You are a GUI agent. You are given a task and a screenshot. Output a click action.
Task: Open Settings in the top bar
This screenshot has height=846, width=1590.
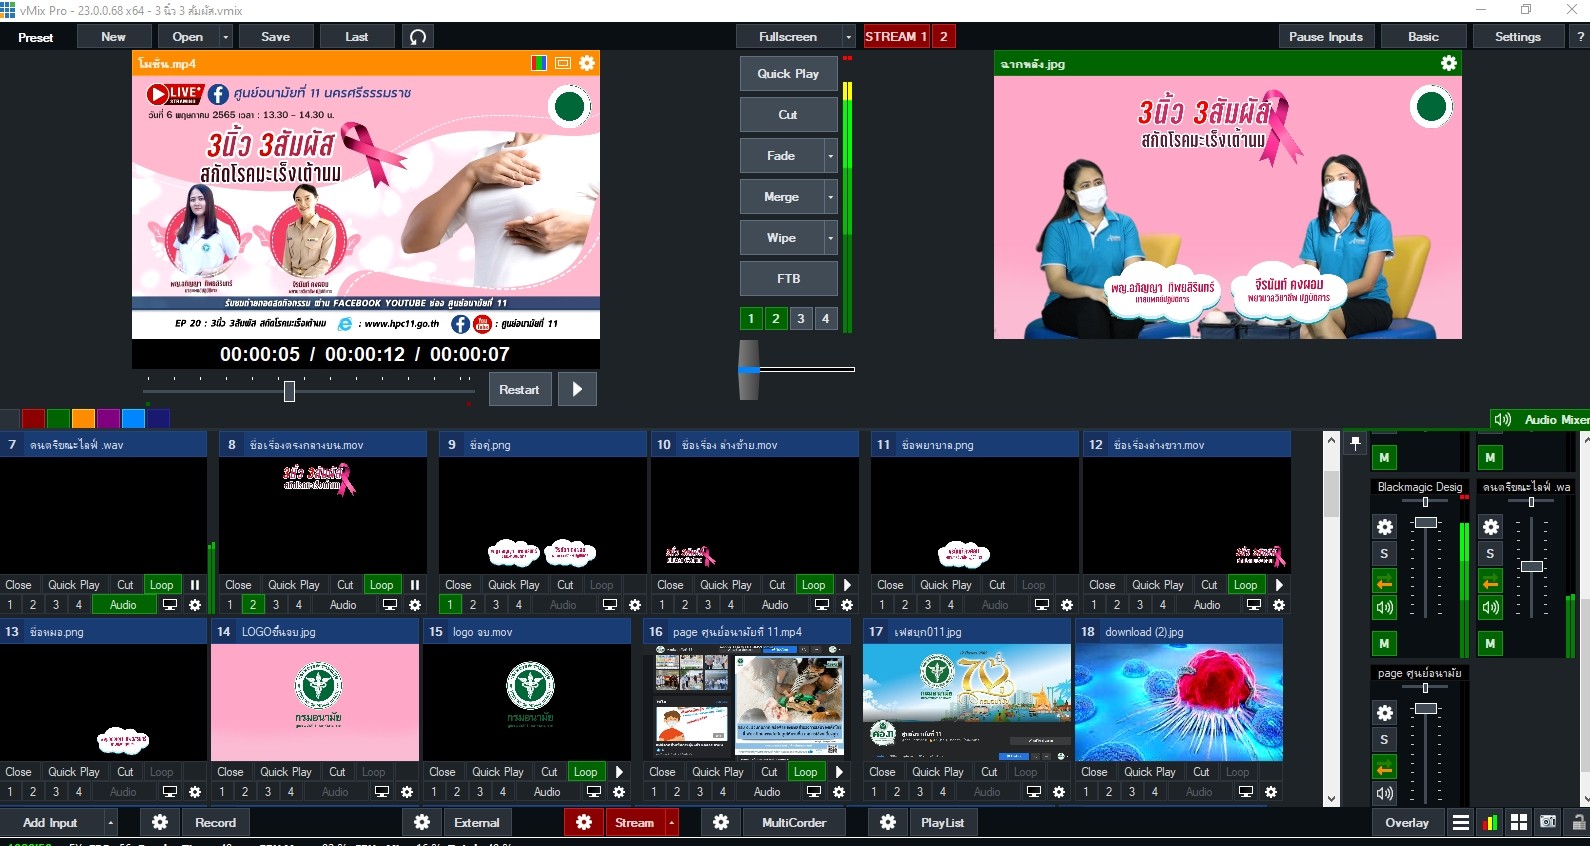tap(1518, 37)
